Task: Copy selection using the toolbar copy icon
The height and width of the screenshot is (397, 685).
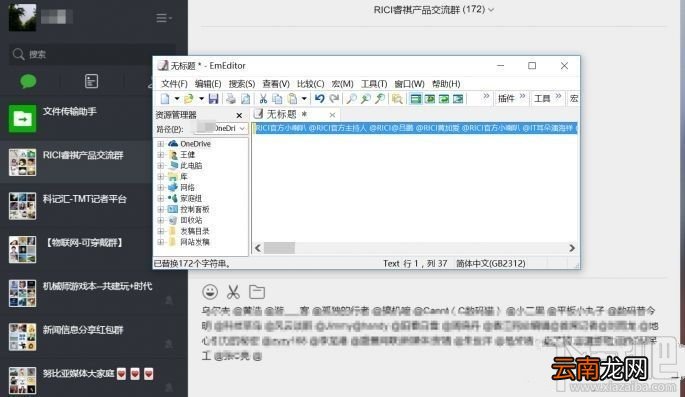Action: coord(277,99)
